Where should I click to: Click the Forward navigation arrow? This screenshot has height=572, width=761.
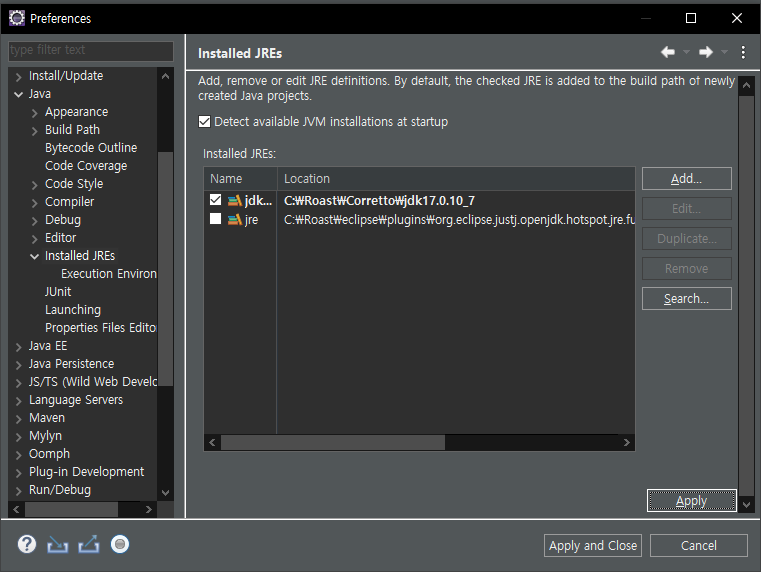pyautogui.click(x=706, y=52)
